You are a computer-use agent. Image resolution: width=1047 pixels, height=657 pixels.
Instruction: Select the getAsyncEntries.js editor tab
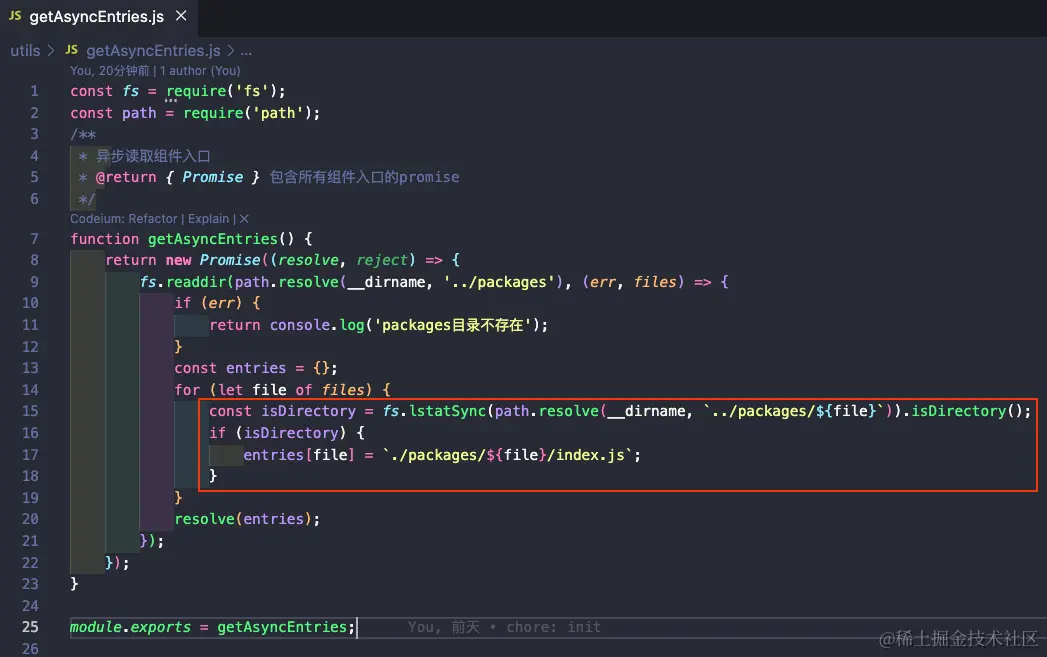(x=98, y=17)
